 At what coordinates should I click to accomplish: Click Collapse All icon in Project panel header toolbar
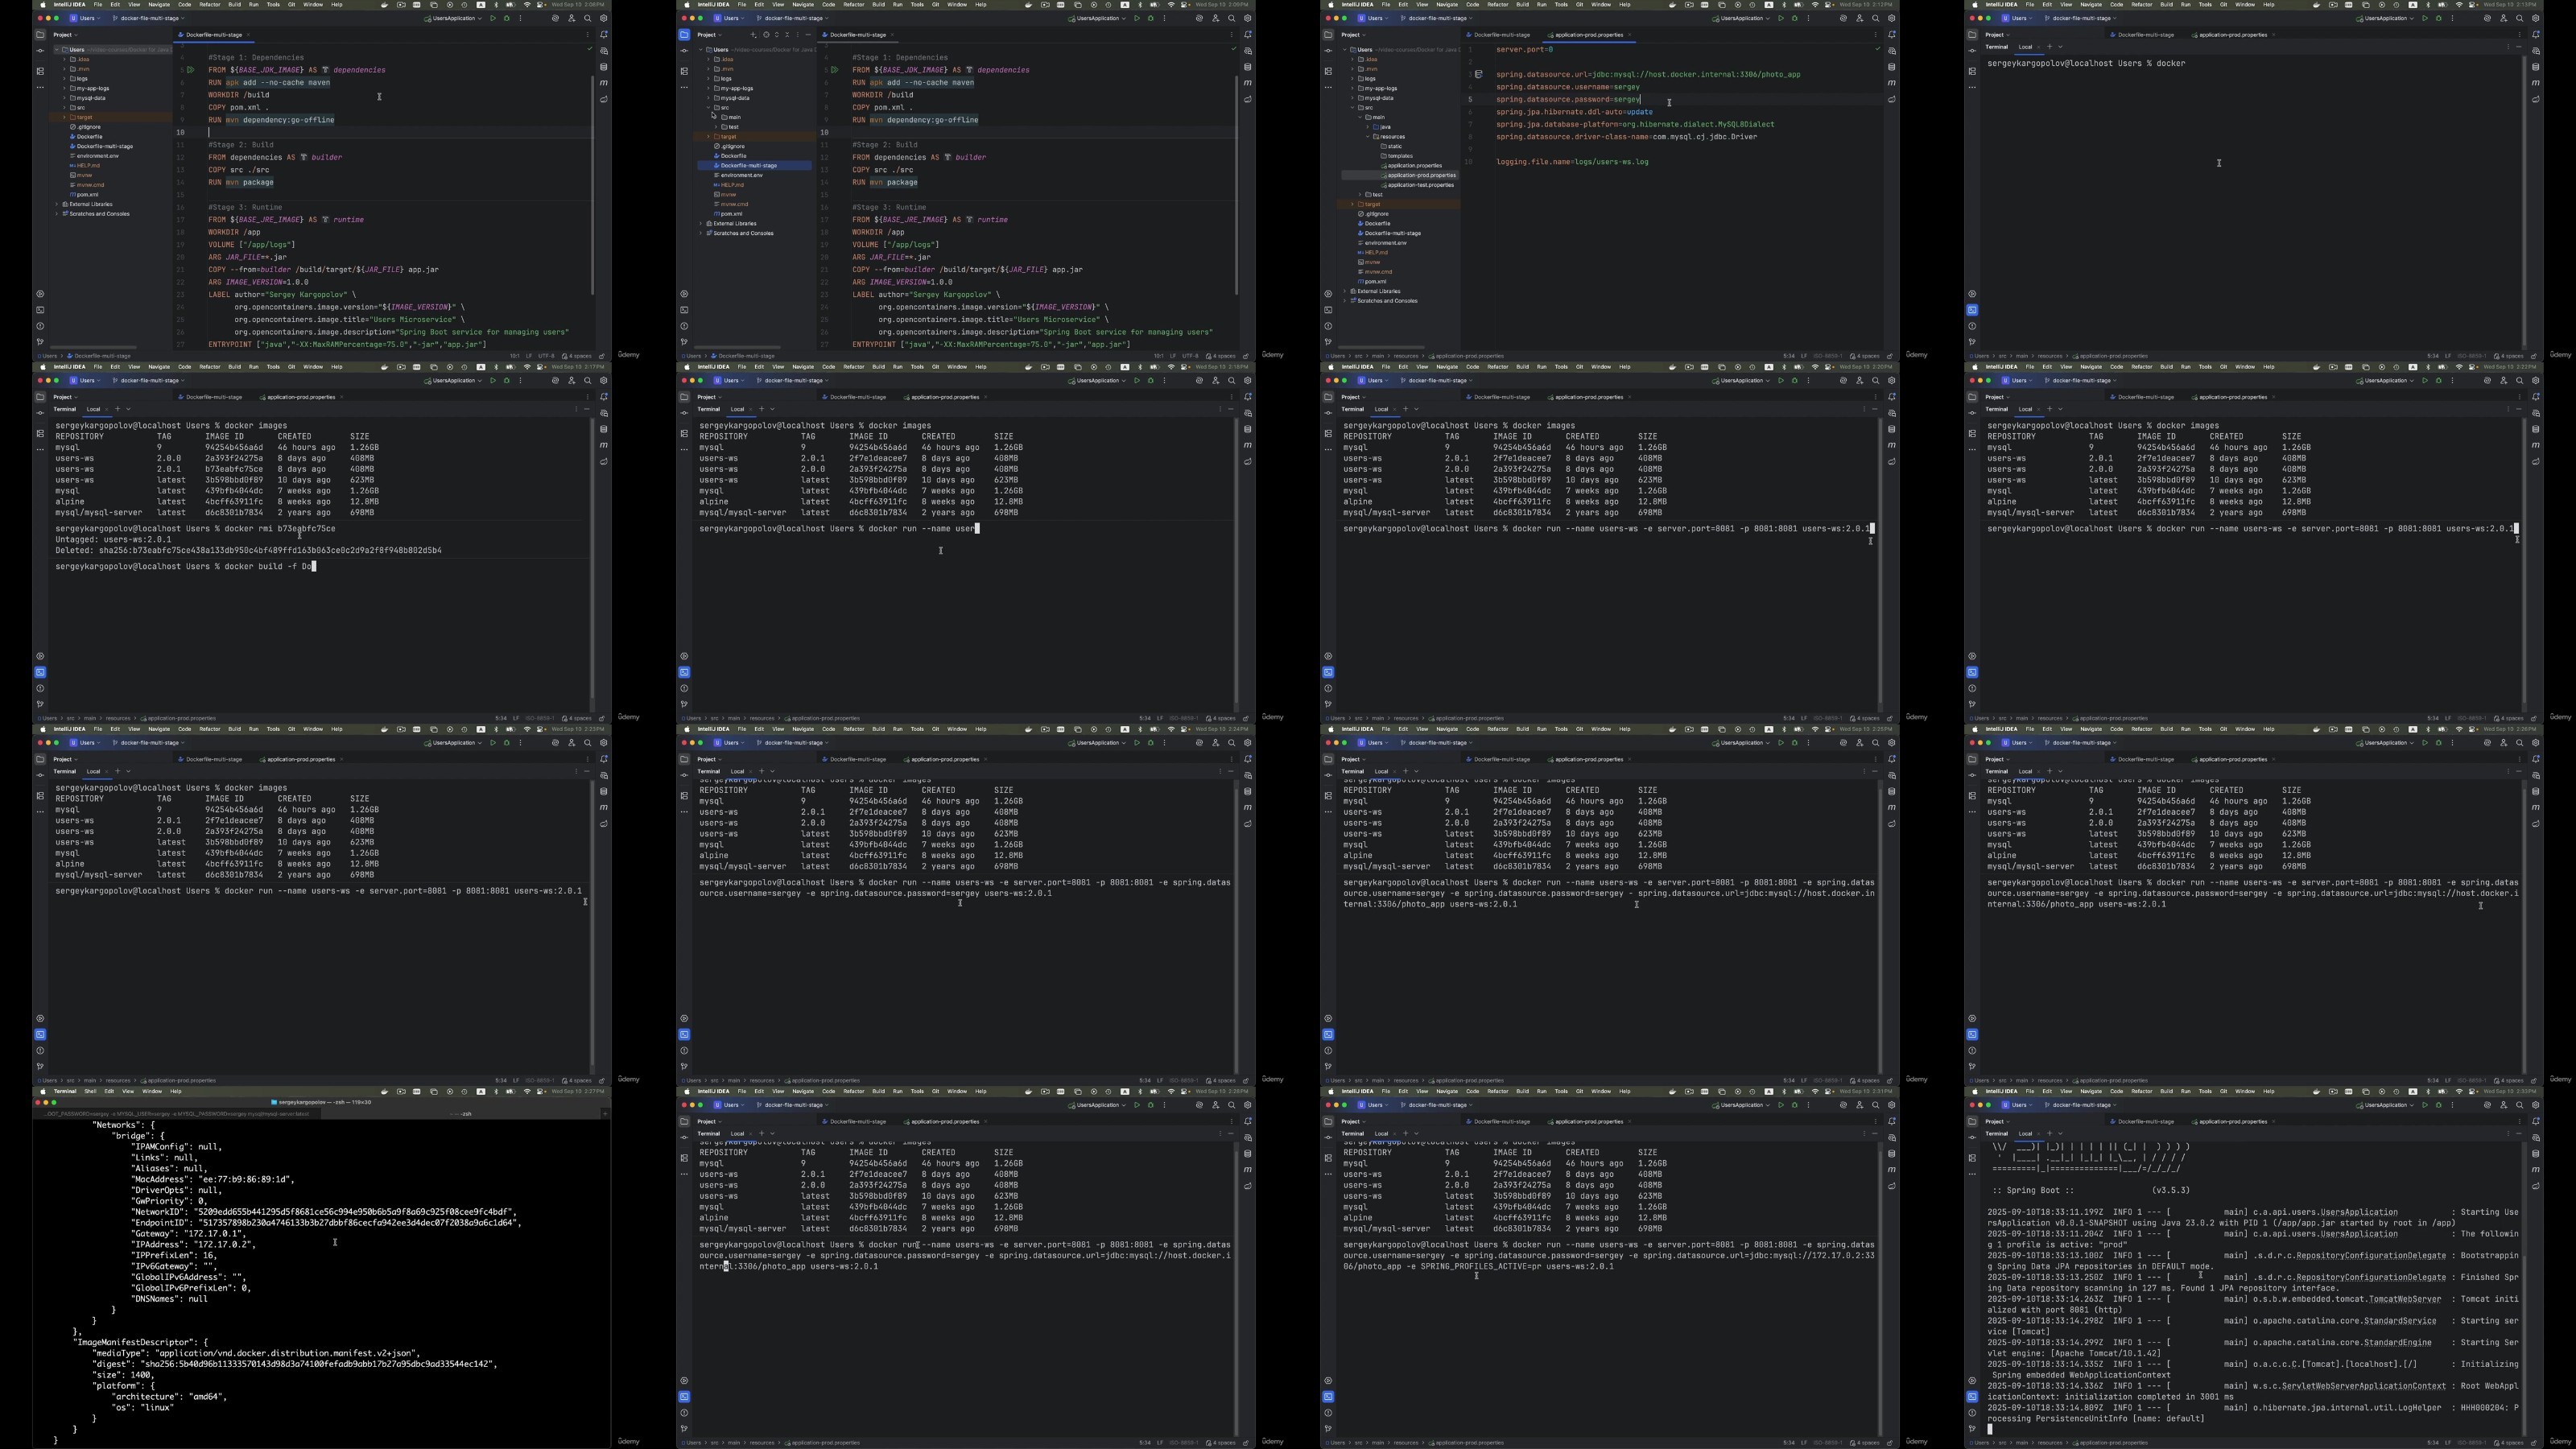tap(788, 35)
